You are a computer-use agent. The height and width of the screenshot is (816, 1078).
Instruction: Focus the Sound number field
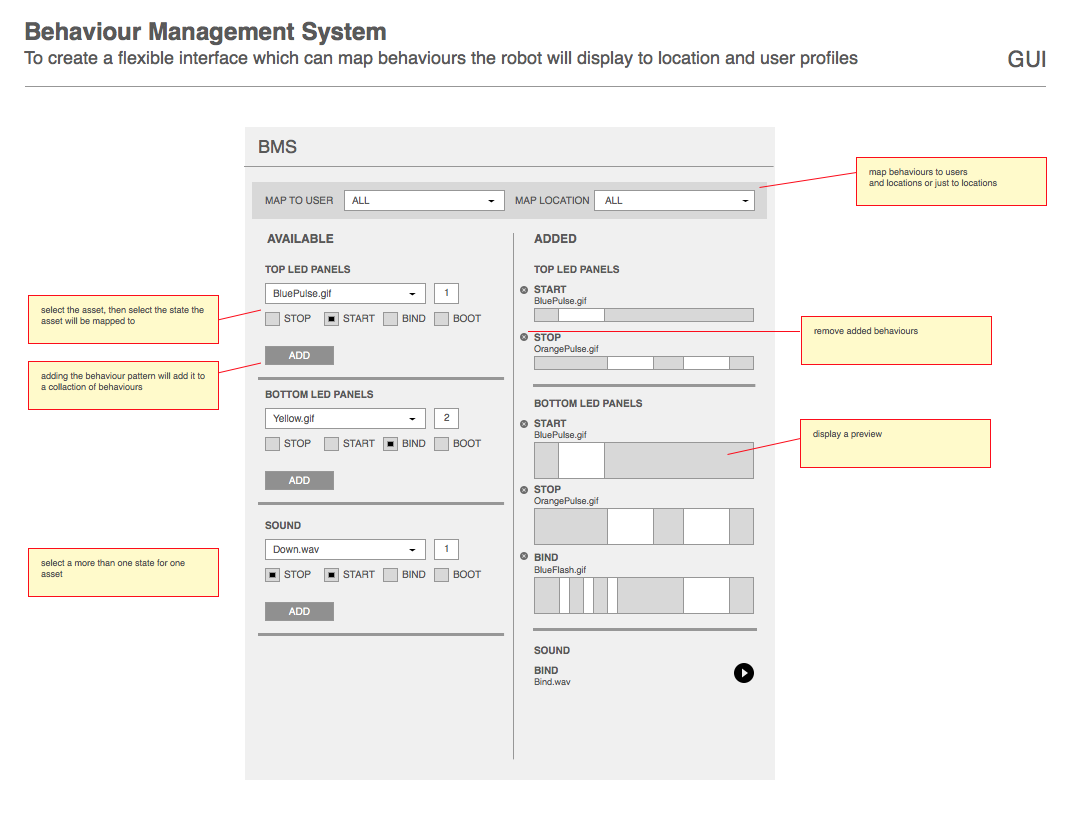click(446, 550)
